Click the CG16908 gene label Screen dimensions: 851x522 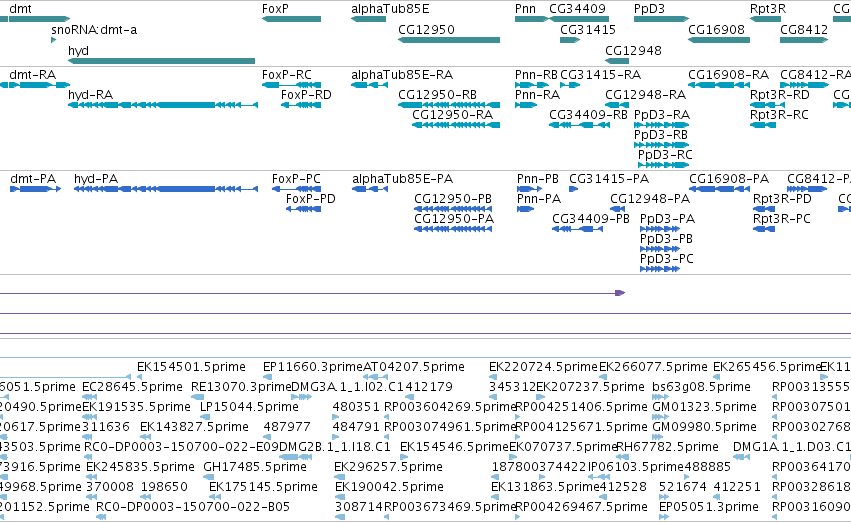tap(716, 29)
